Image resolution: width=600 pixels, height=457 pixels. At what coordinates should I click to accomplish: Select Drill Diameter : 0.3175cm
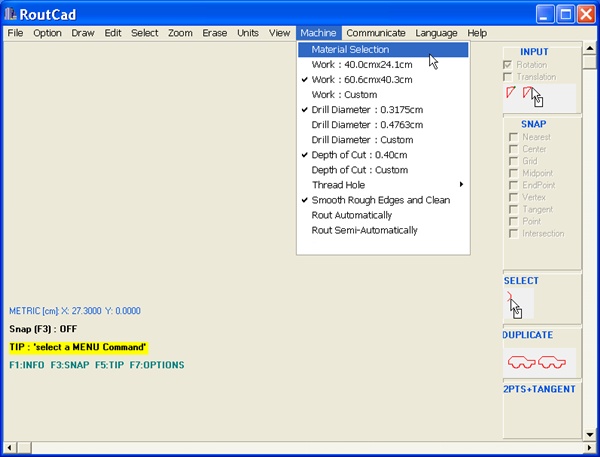(x=383, y=110)
